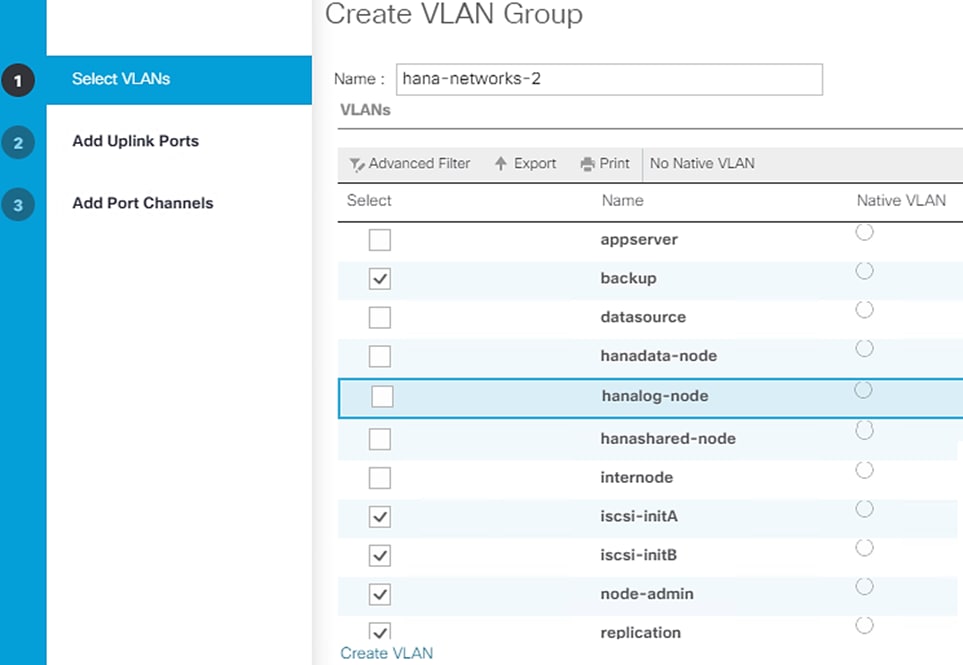Go to Add Uplink Ports step
The width and height of the screenshot is (963, 665).
pyautogui.click(x=135, y=141)
